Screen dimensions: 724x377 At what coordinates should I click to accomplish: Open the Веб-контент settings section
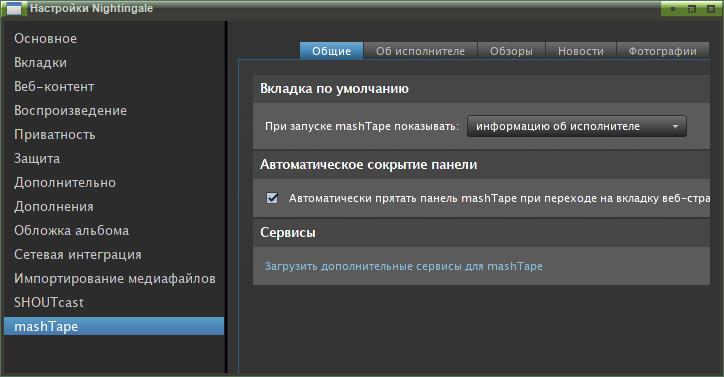tap(114, 86)
